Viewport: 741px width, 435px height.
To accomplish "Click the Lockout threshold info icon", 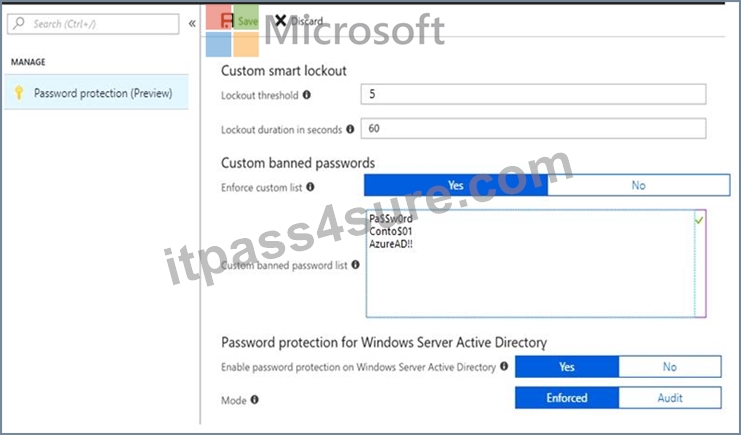I will pos(307,95).
